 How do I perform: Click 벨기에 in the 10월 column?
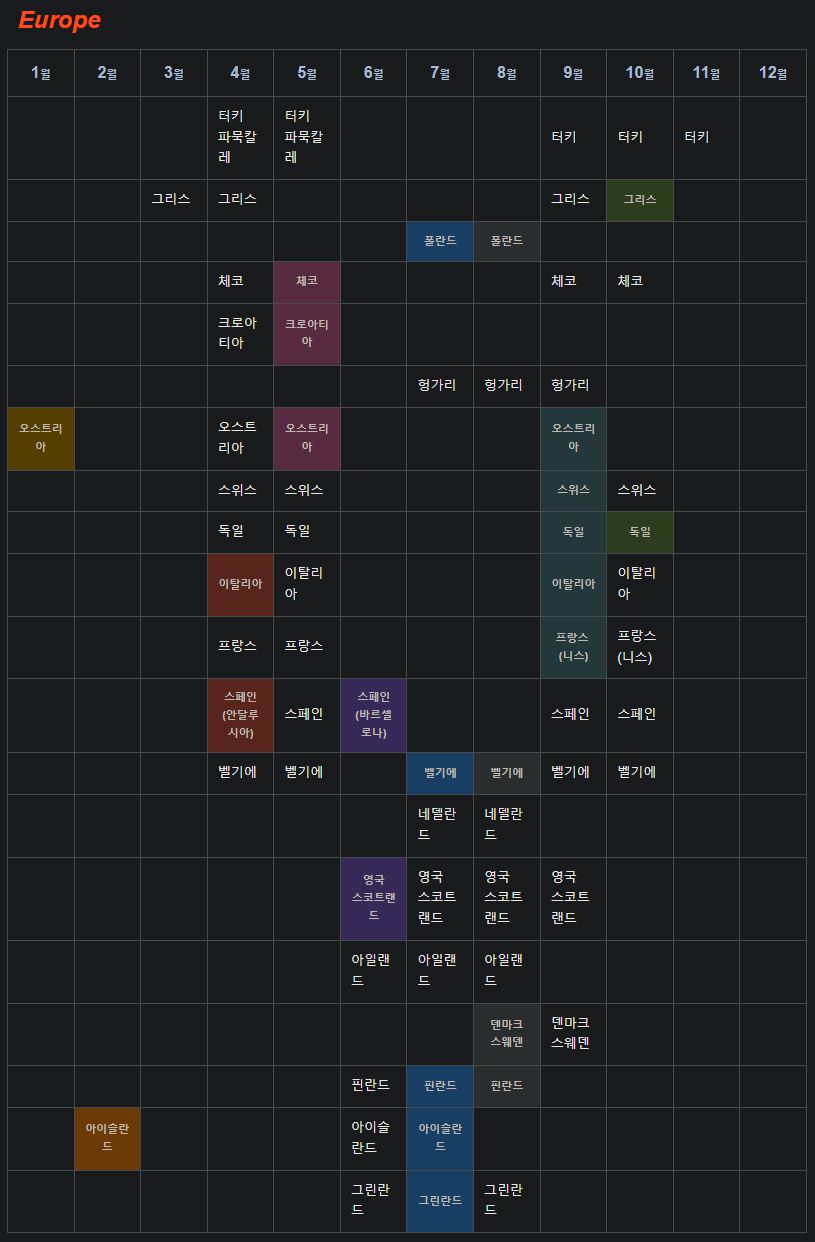[637, 772]
